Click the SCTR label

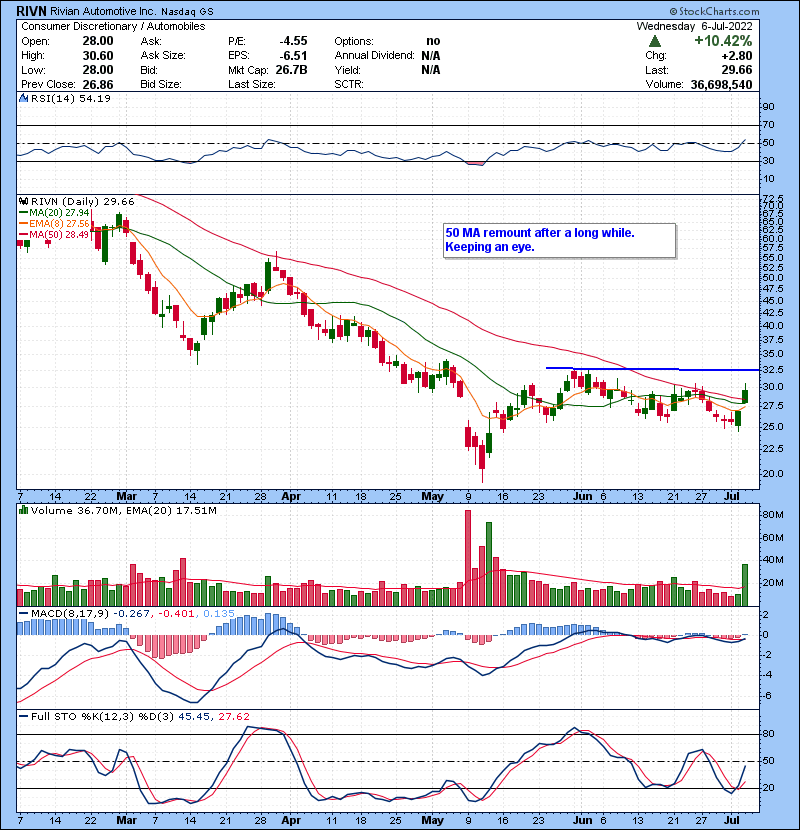click(x=349, y=84)
